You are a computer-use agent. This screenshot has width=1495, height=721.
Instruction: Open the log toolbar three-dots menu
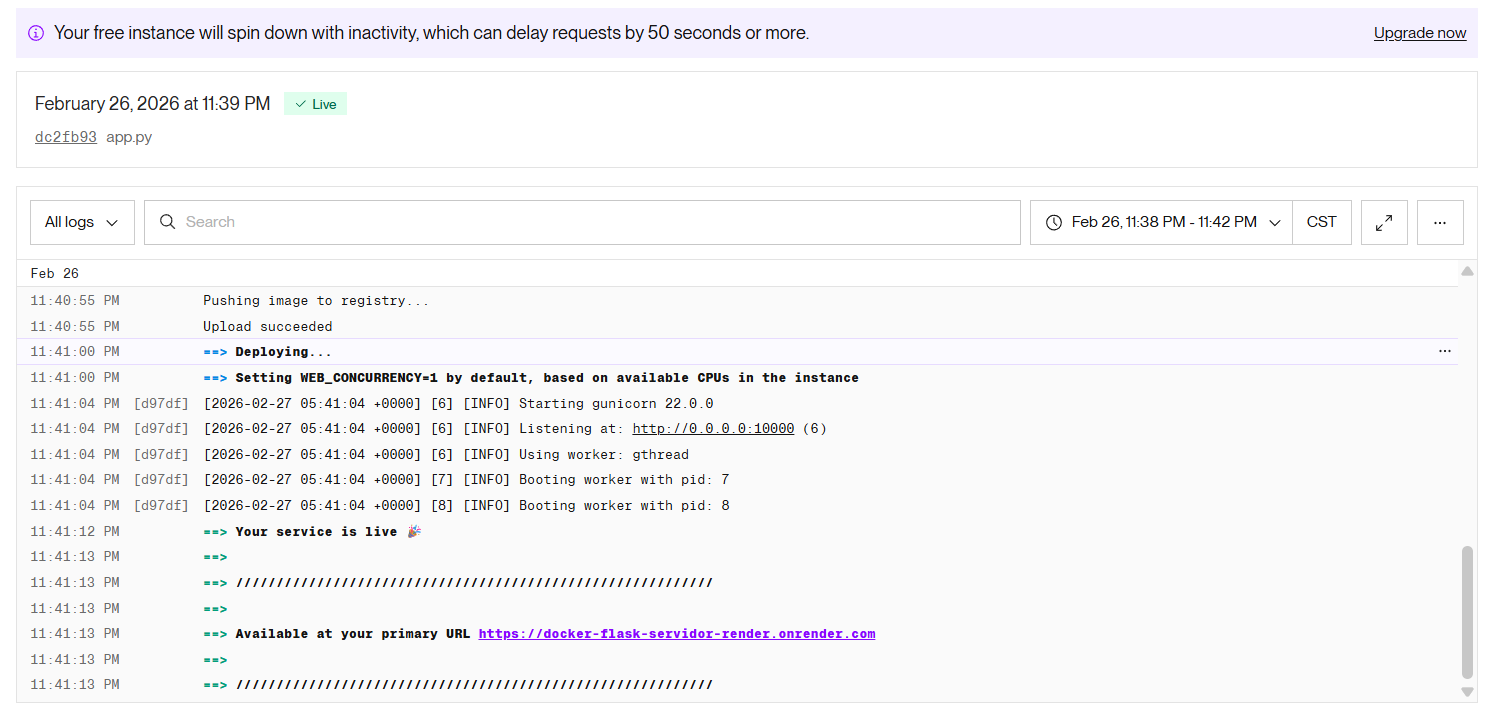(x=1440, y=222)
